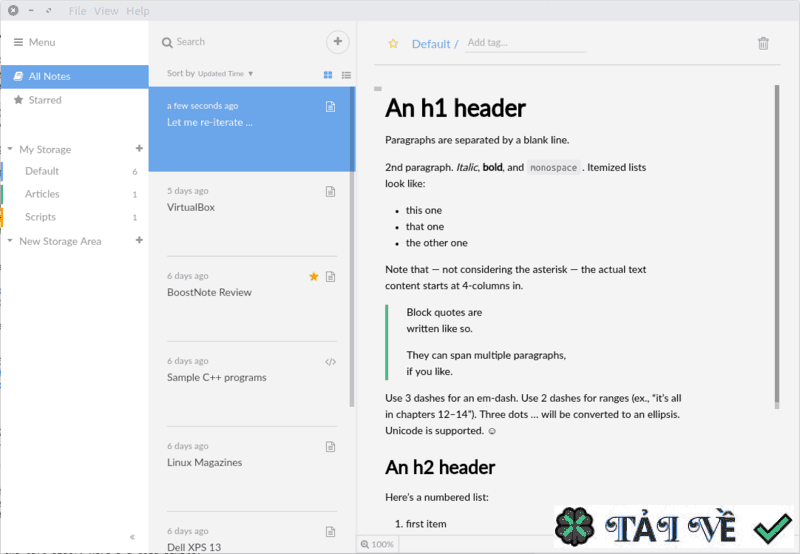Open the hamburger Menu icon
This screenshot has height=554, width=800.
(18, 42)
